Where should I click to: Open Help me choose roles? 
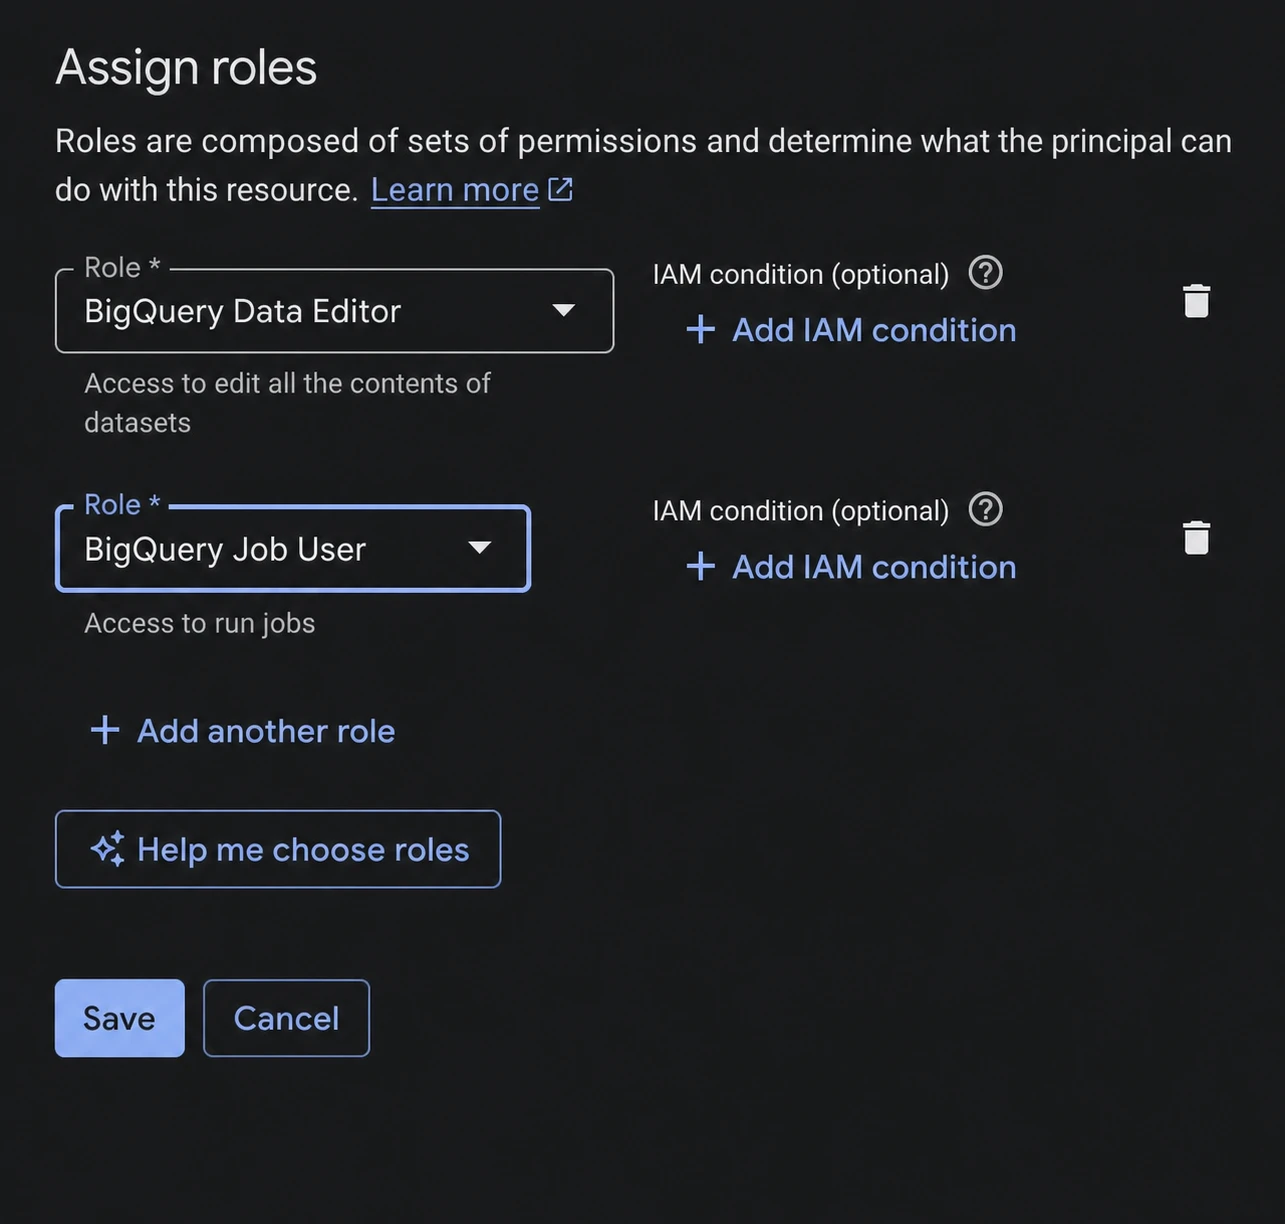[278, 849]
